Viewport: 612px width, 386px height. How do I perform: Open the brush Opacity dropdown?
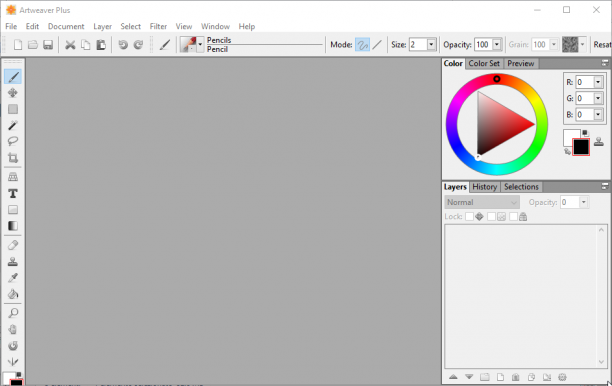(497, 45)
